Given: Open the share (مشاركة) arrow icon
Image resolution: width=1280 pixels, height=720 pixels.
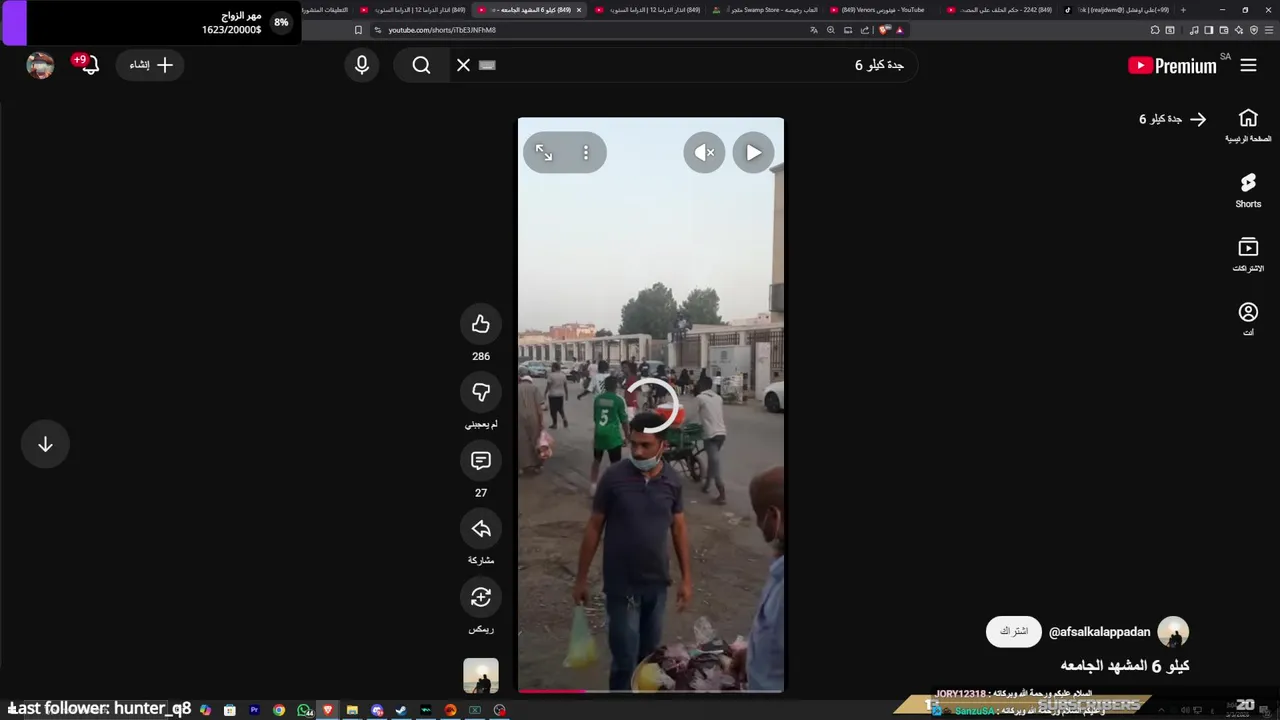Looking at the screenshot, I should pos(481,528).
